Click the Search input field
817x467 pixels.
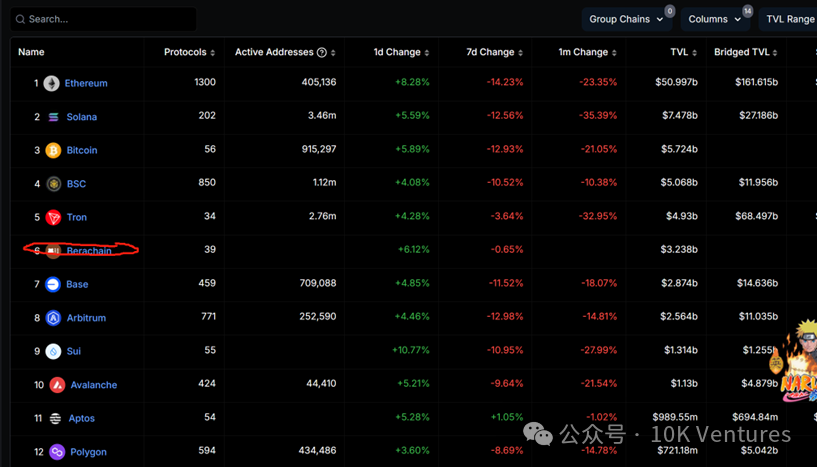tap(105, 19)
